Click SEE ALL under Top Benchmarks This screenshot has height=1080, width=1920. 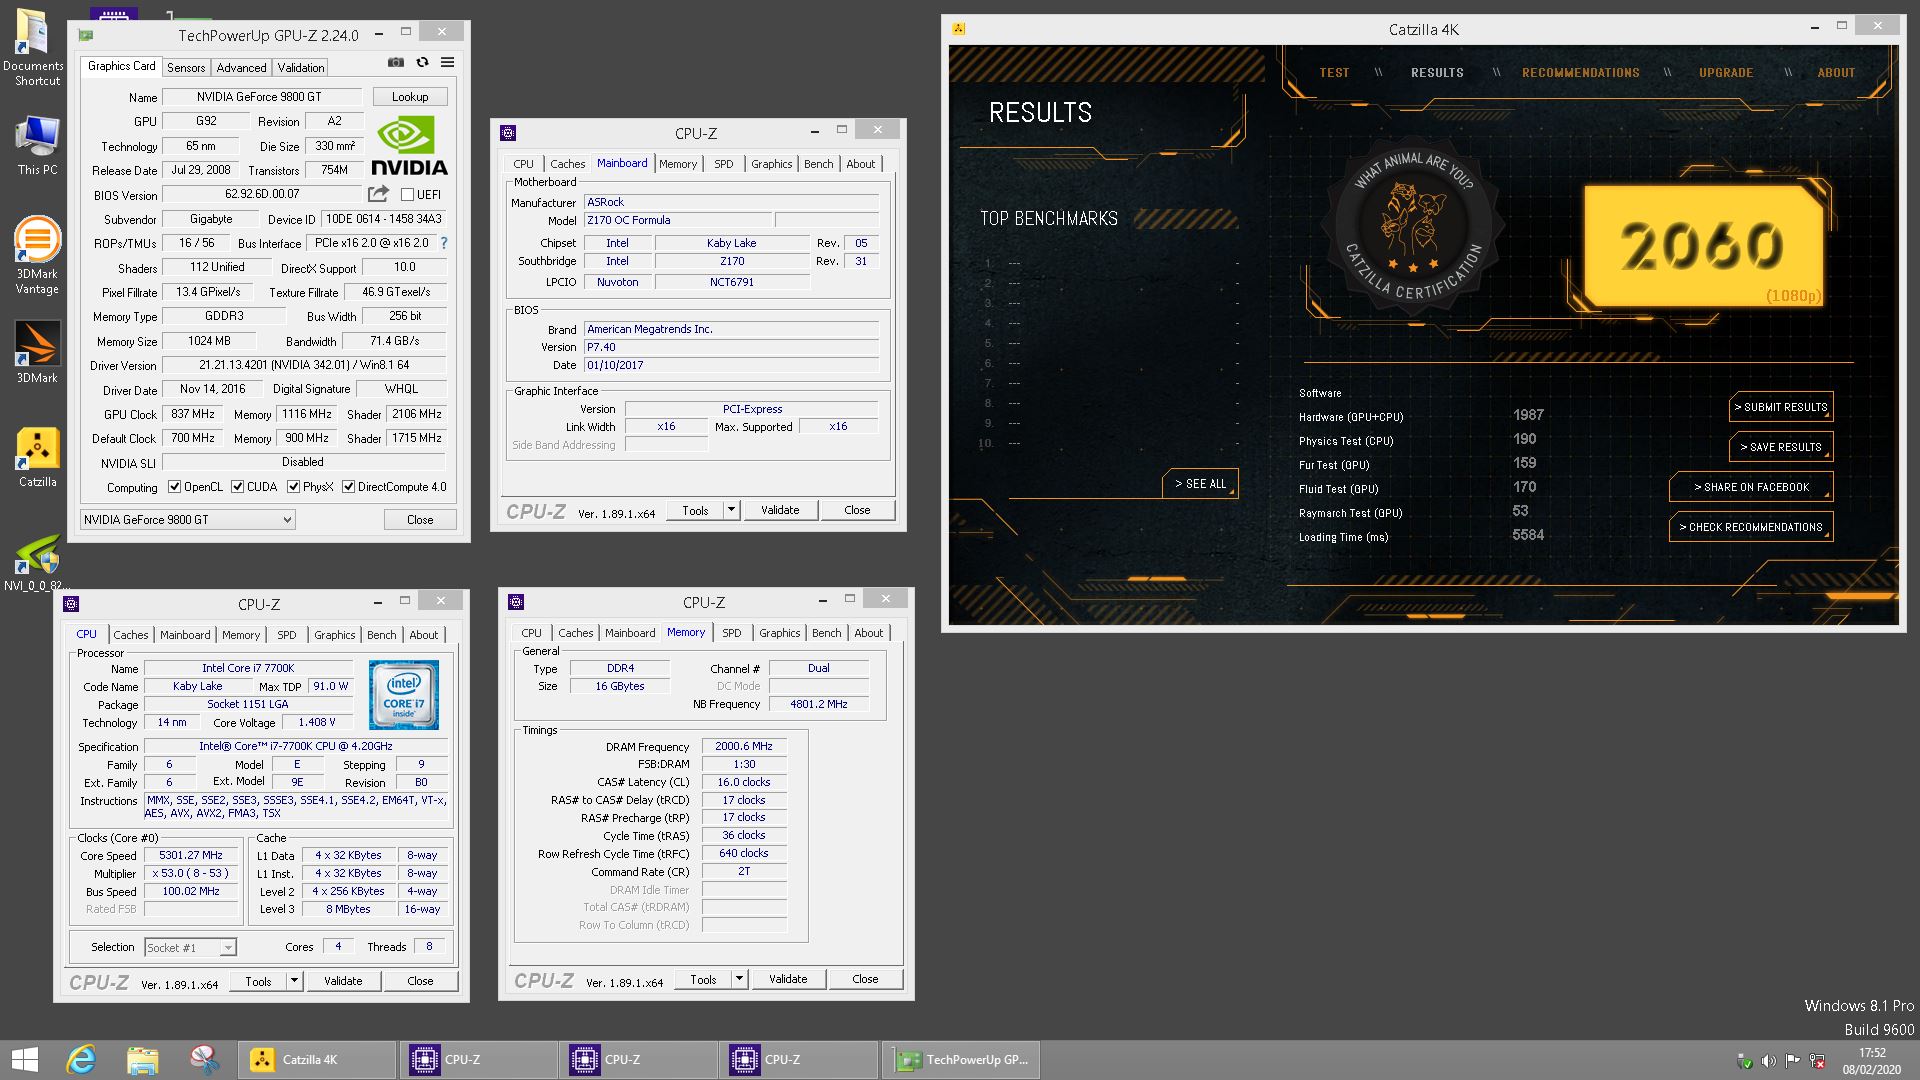pos(1200,483)
